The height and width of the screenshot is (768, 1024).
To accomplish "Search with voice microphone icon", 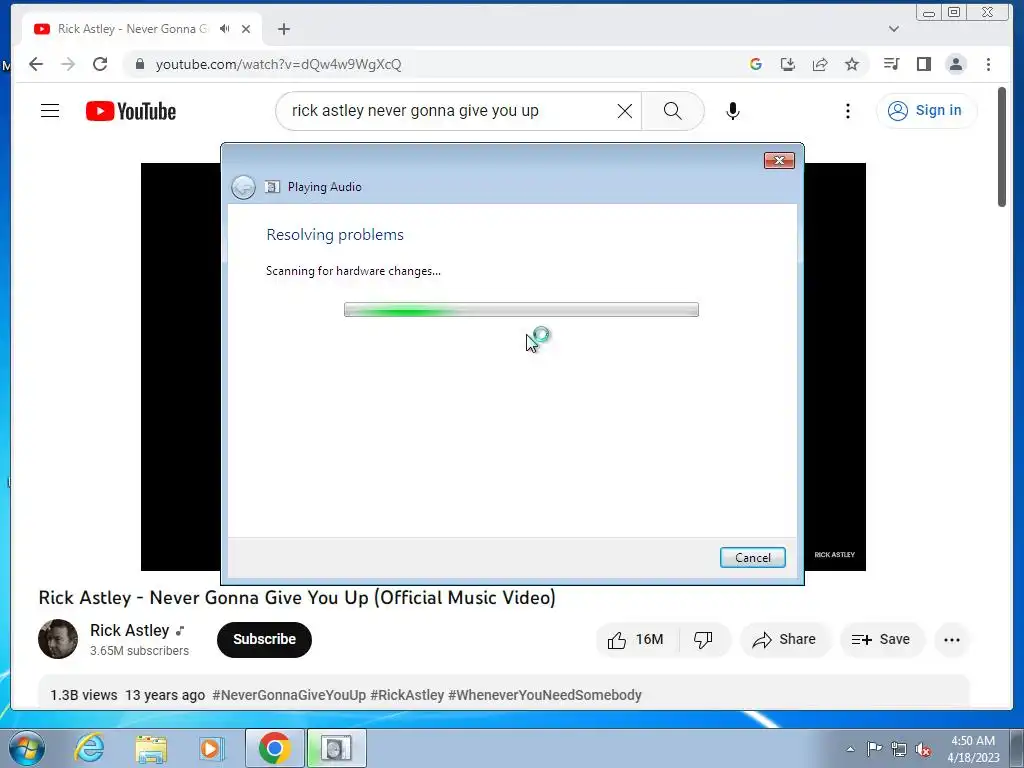I will tap(733, 111).
